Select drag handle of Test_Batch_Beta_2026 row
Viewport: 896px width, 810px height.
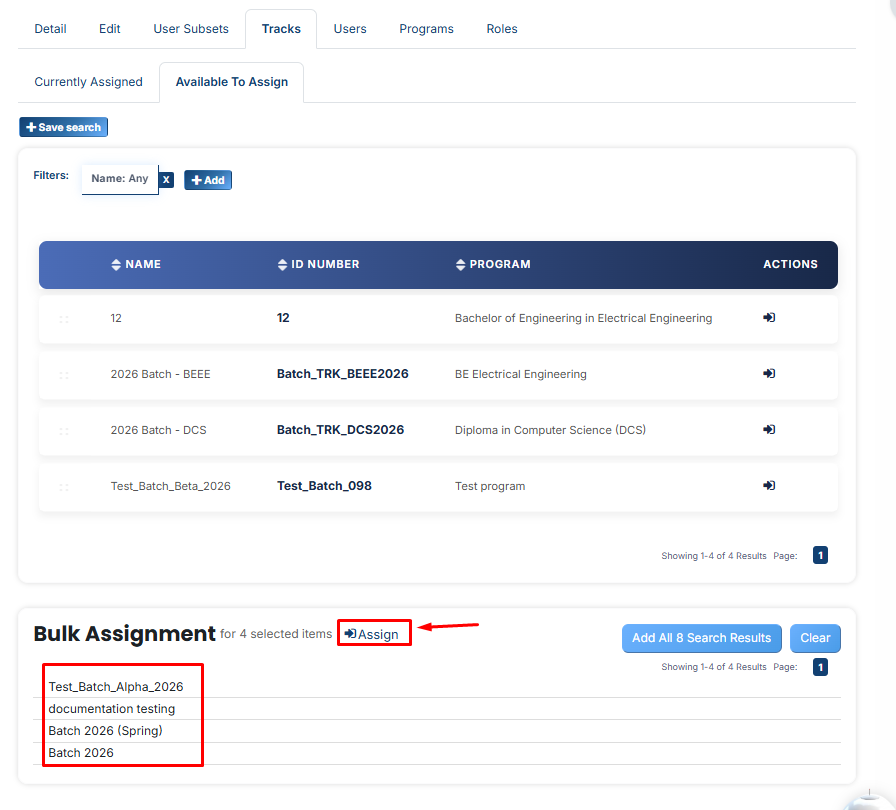point(64,487)
